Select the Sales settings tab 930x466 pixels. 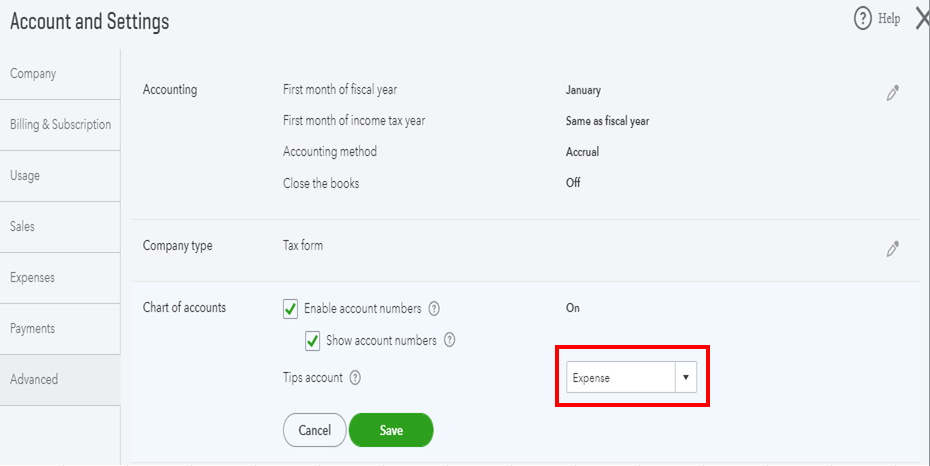22,227
